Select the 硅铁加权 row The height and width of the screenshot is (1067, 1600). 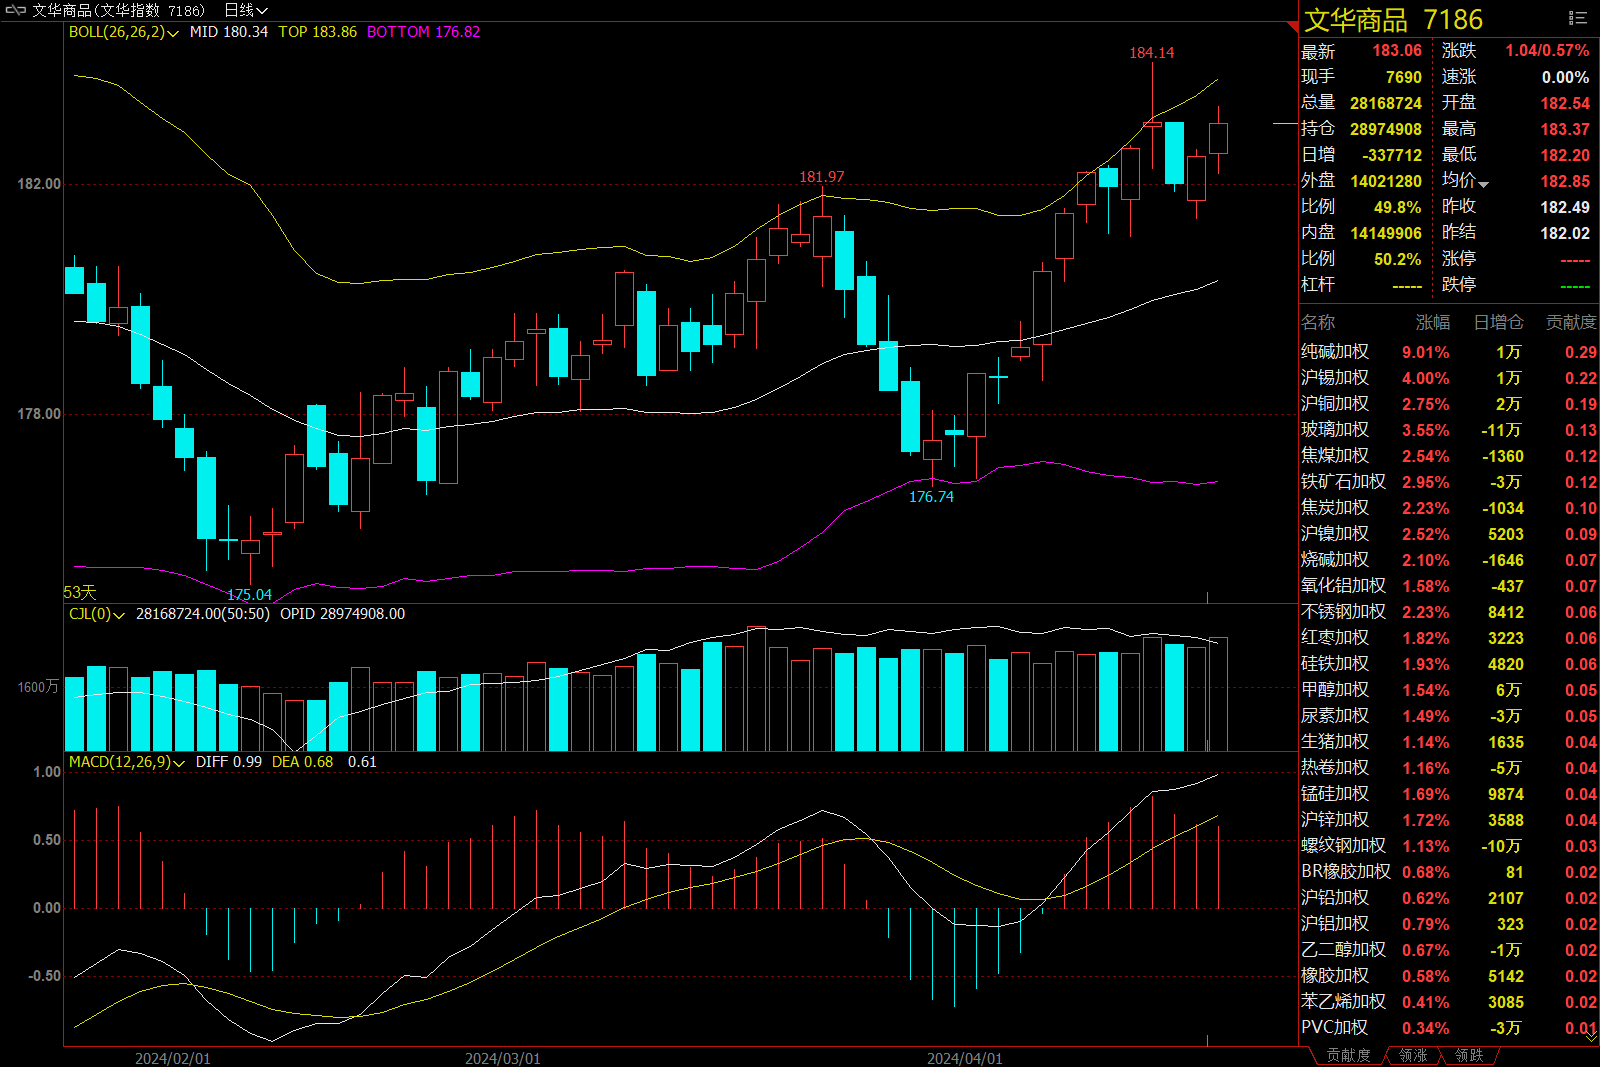click(1449, 664)
